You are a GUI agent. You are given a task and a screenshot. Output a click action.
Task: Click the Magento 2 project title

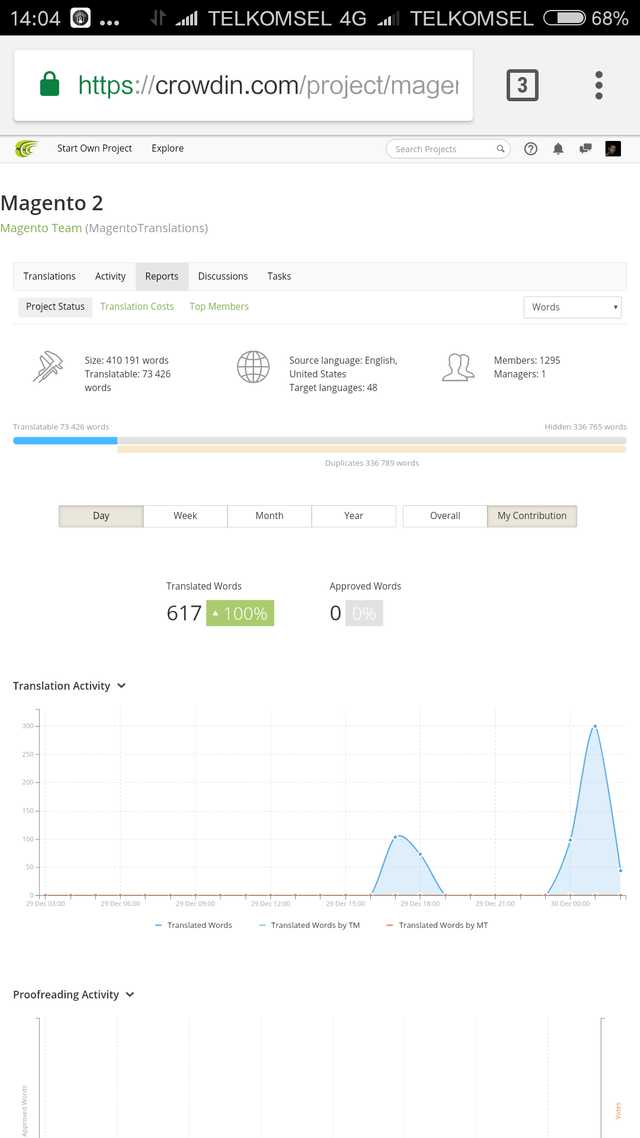pyautogui.click(x=52, y=202)
